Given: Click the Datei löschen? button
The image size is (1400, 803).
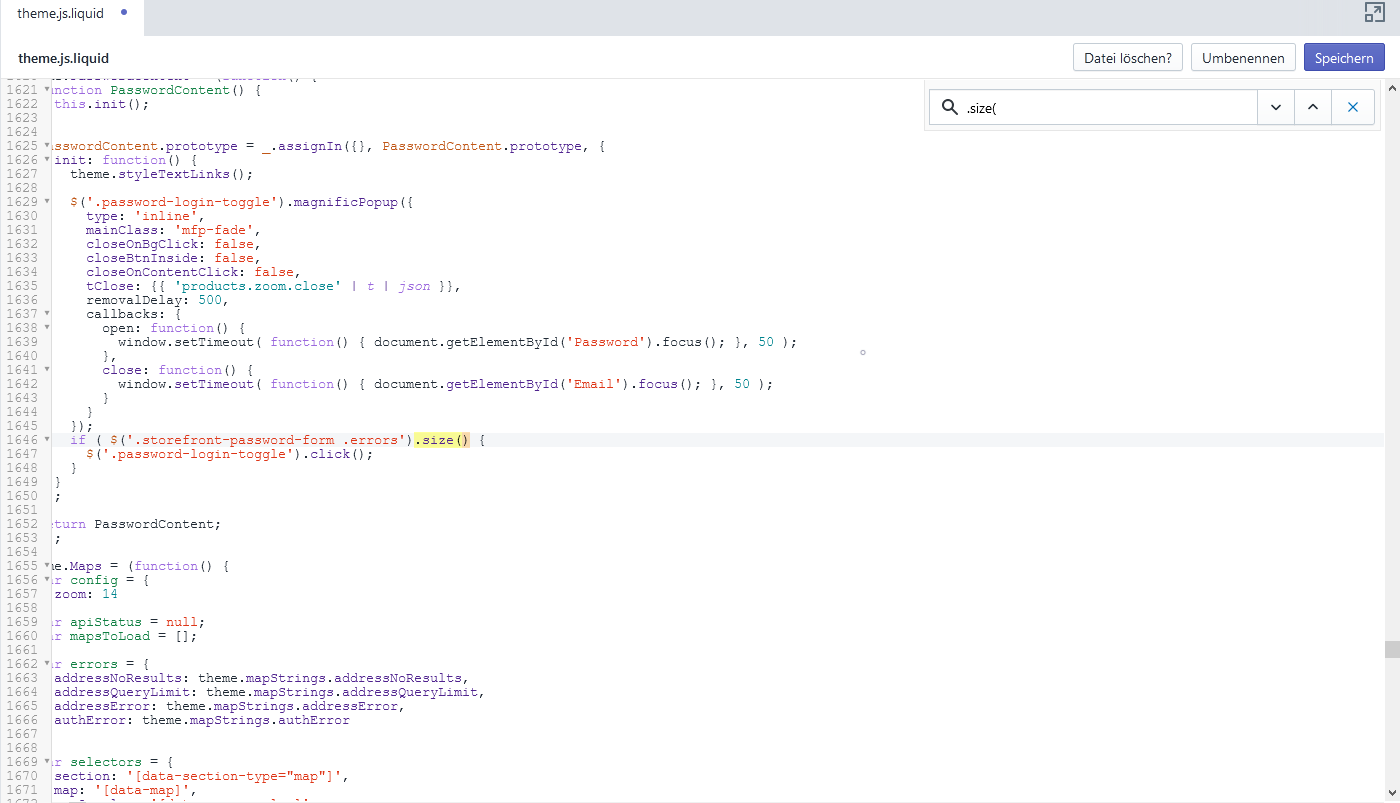Looking at the screenshot, I should (x=1127, y=58).
